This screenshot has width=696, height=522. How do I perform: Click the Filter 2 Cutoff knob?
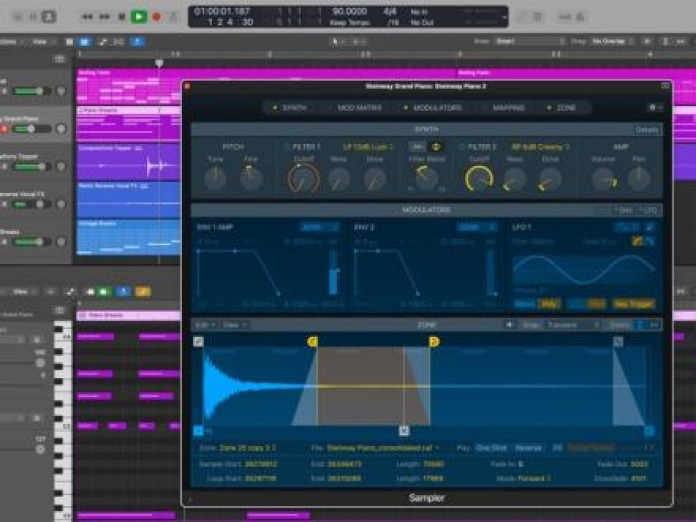pos(478,178)
